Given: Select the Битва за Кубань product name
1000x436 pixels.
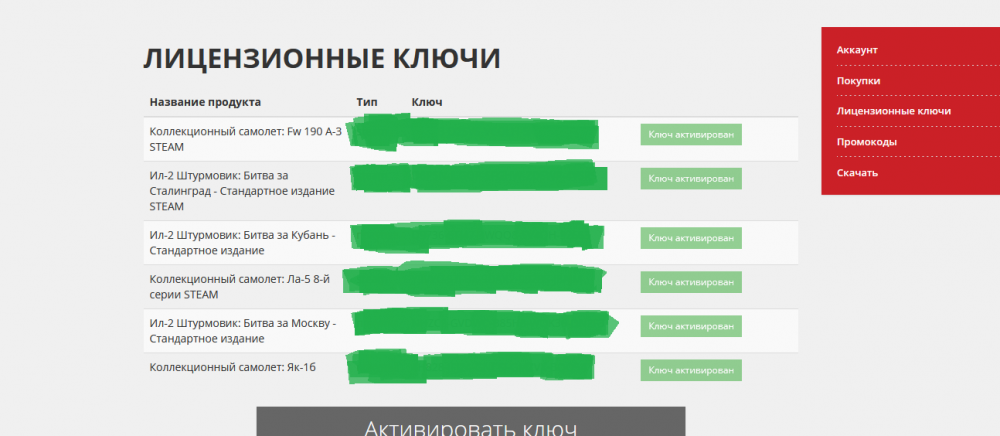Looking at the screenshot, I should [x=242, y=243].
